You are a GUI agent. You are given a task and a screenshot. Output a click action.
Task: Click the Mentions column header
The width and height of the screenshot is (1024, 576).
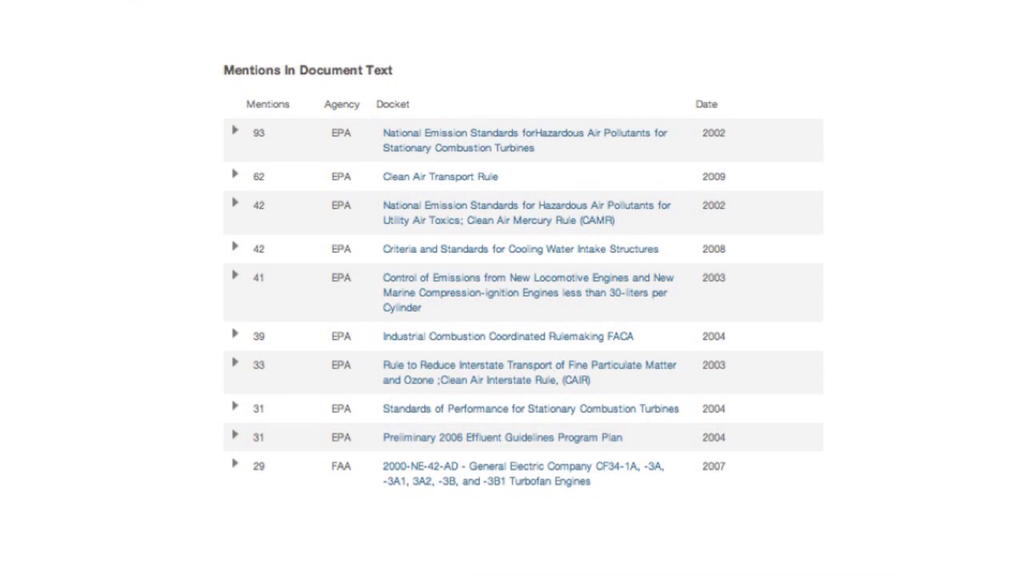(x=268, y=104)
